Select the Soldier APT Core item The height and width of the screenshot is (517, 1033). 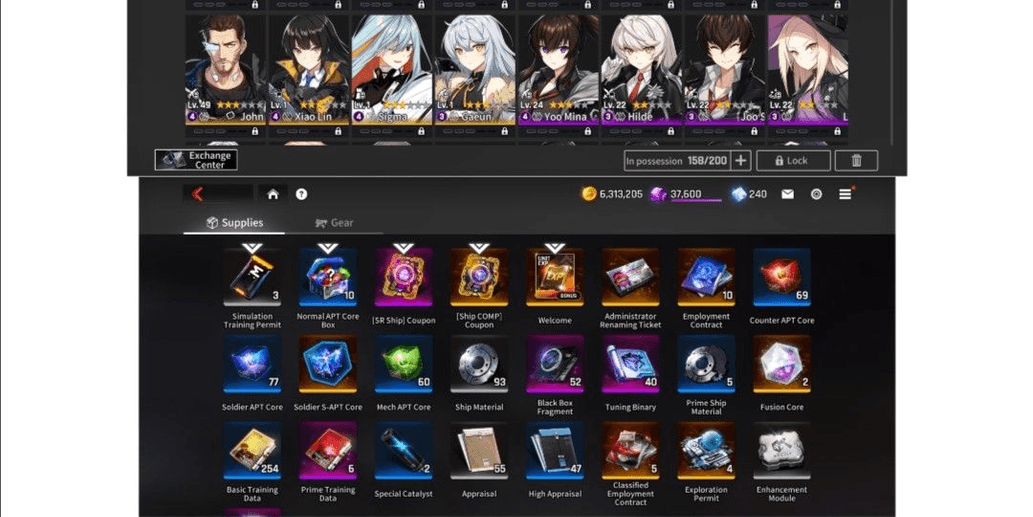(x=252, y=364)
